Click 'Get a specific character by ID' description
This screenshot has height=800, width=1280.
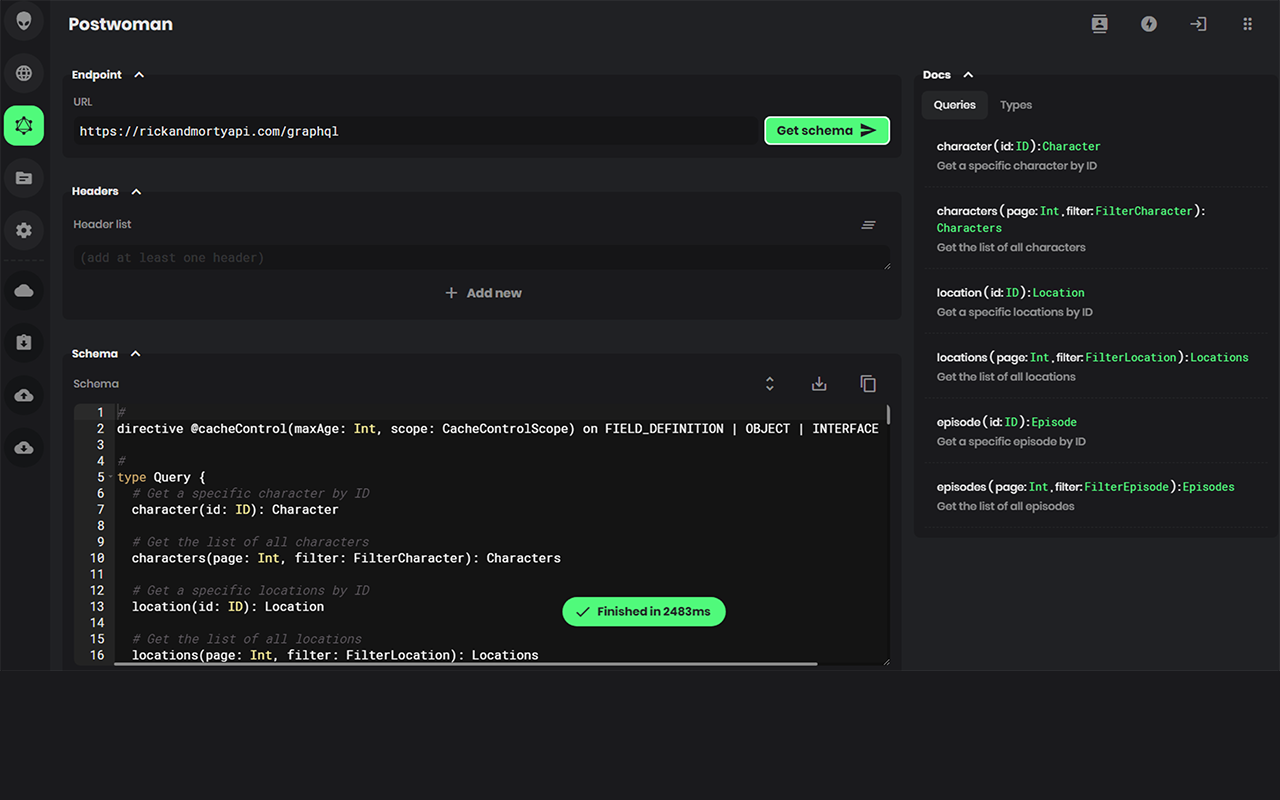1017,166
